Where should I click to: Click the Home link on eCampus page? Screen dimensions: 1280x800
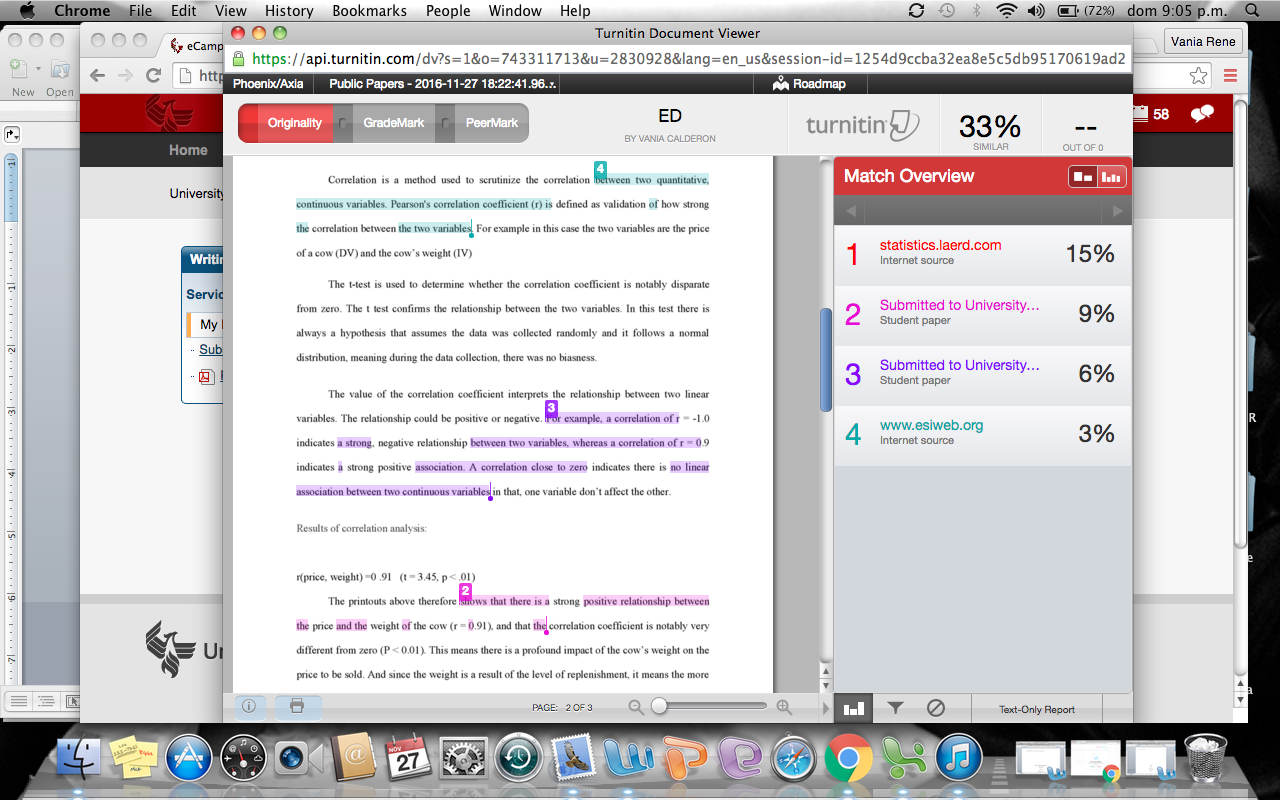click(188, 150)
